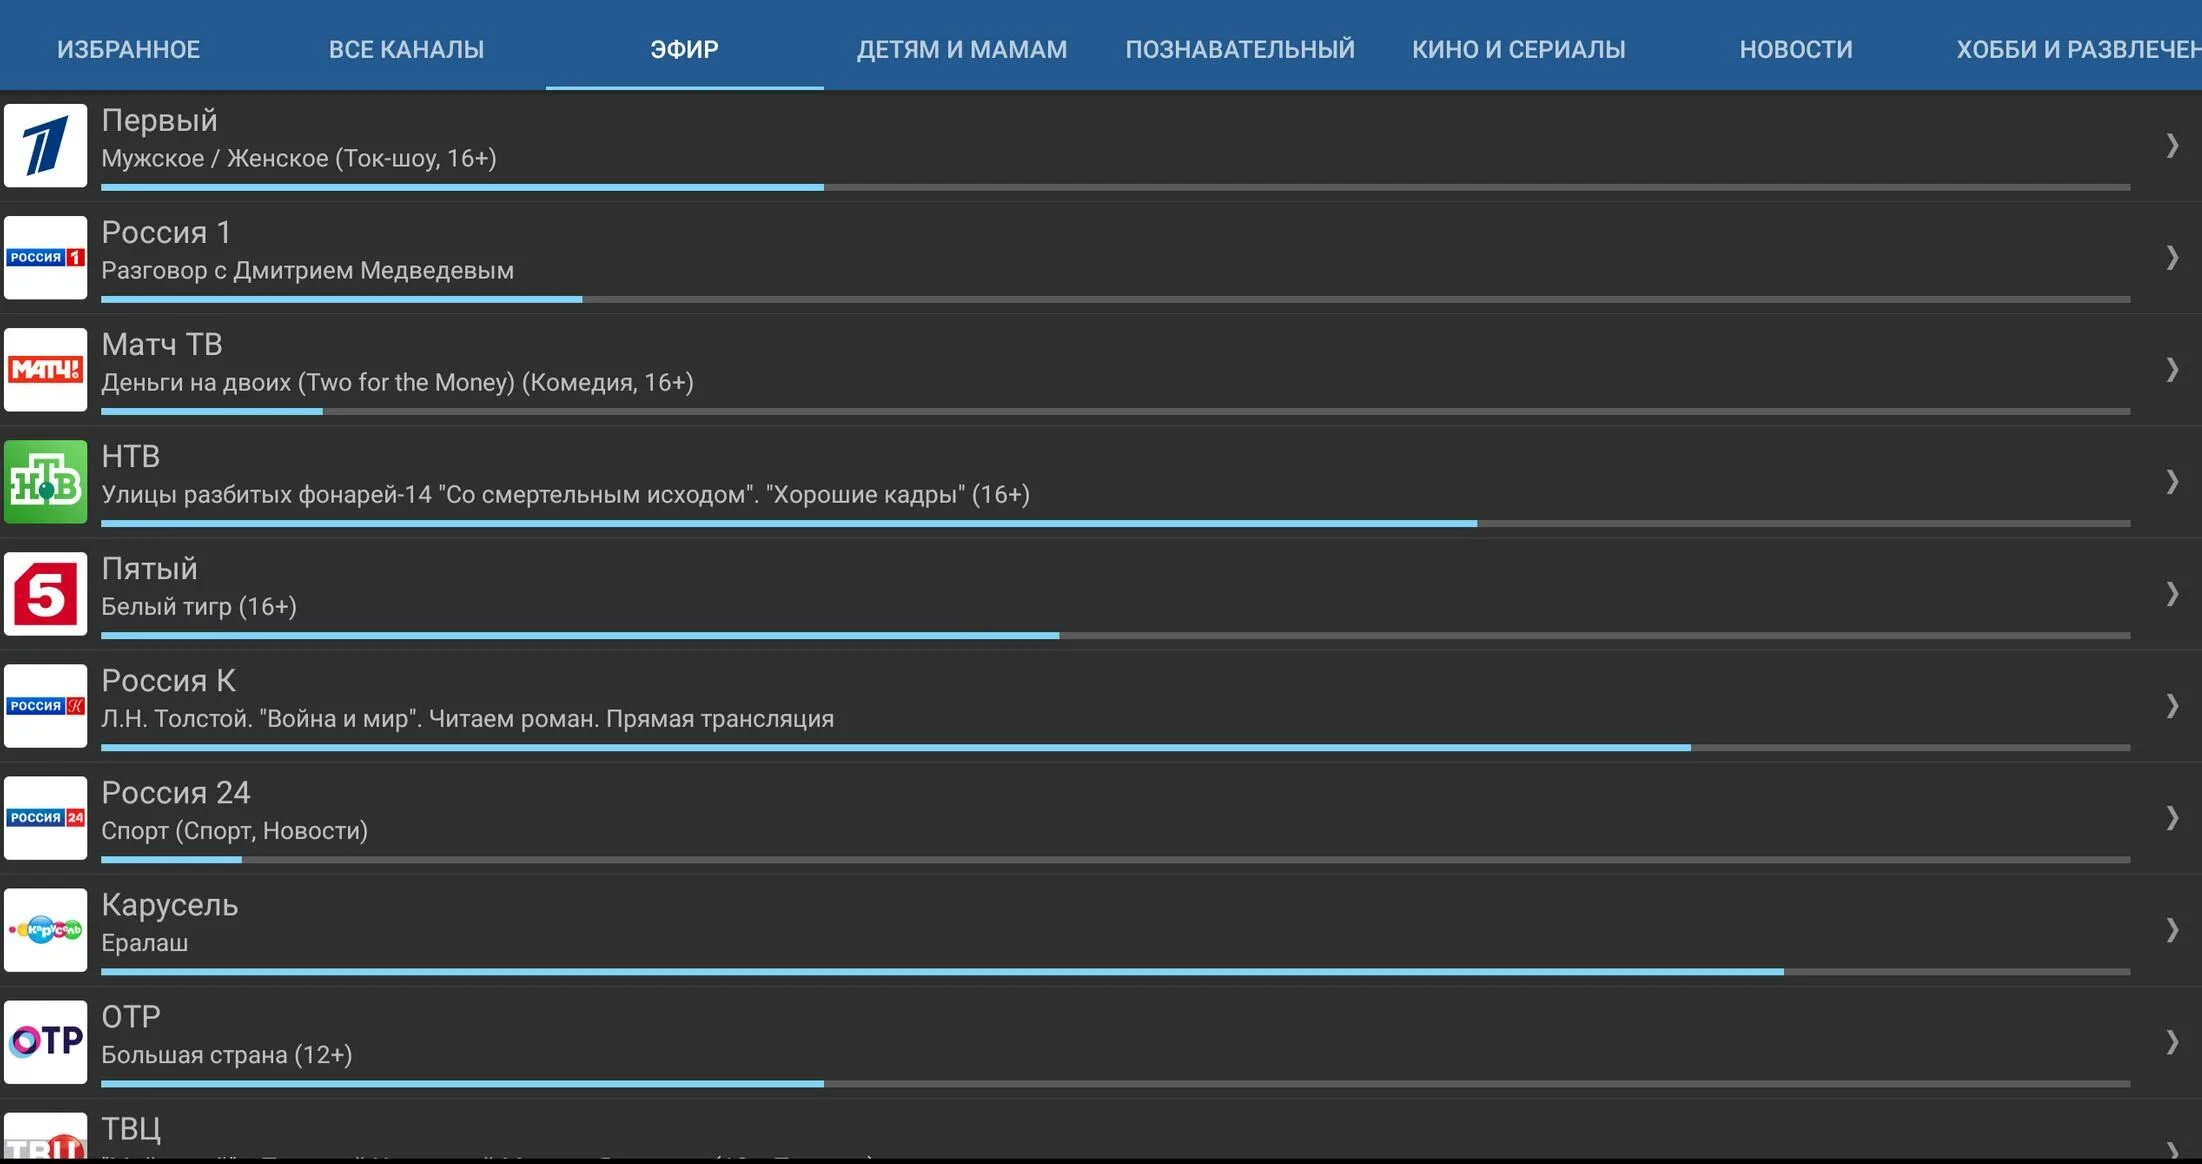Open the chevron for Пятый

click(x=2172, y=594)
